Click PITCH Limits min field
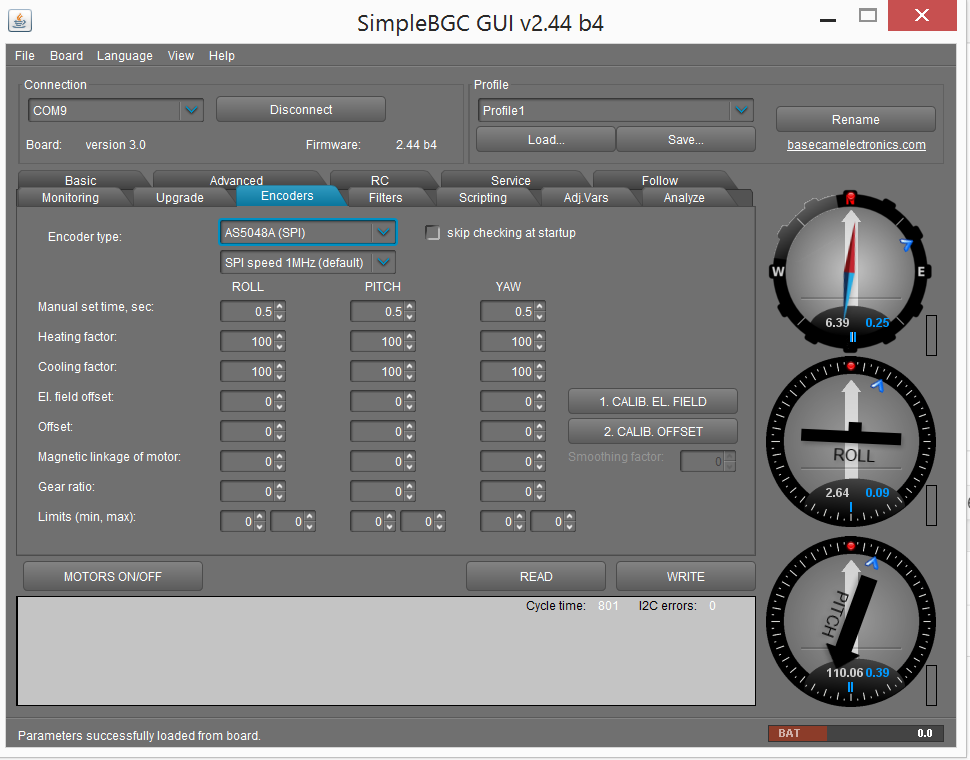970x760 pixels. 367,521
